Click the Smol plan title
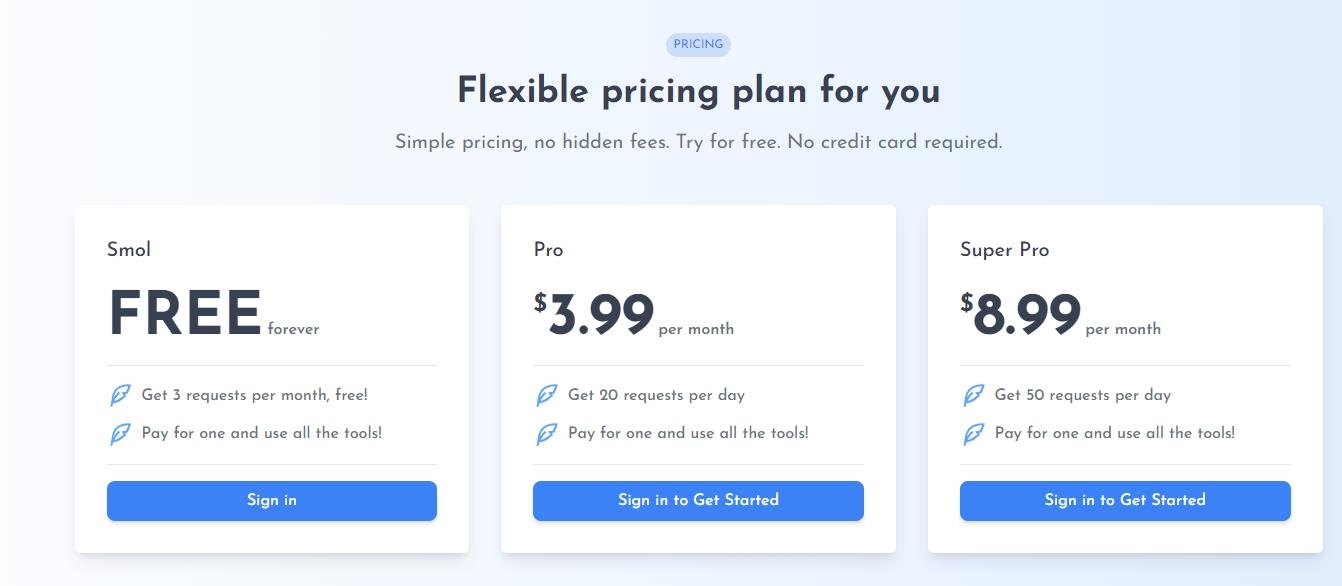 pos(129,250)
